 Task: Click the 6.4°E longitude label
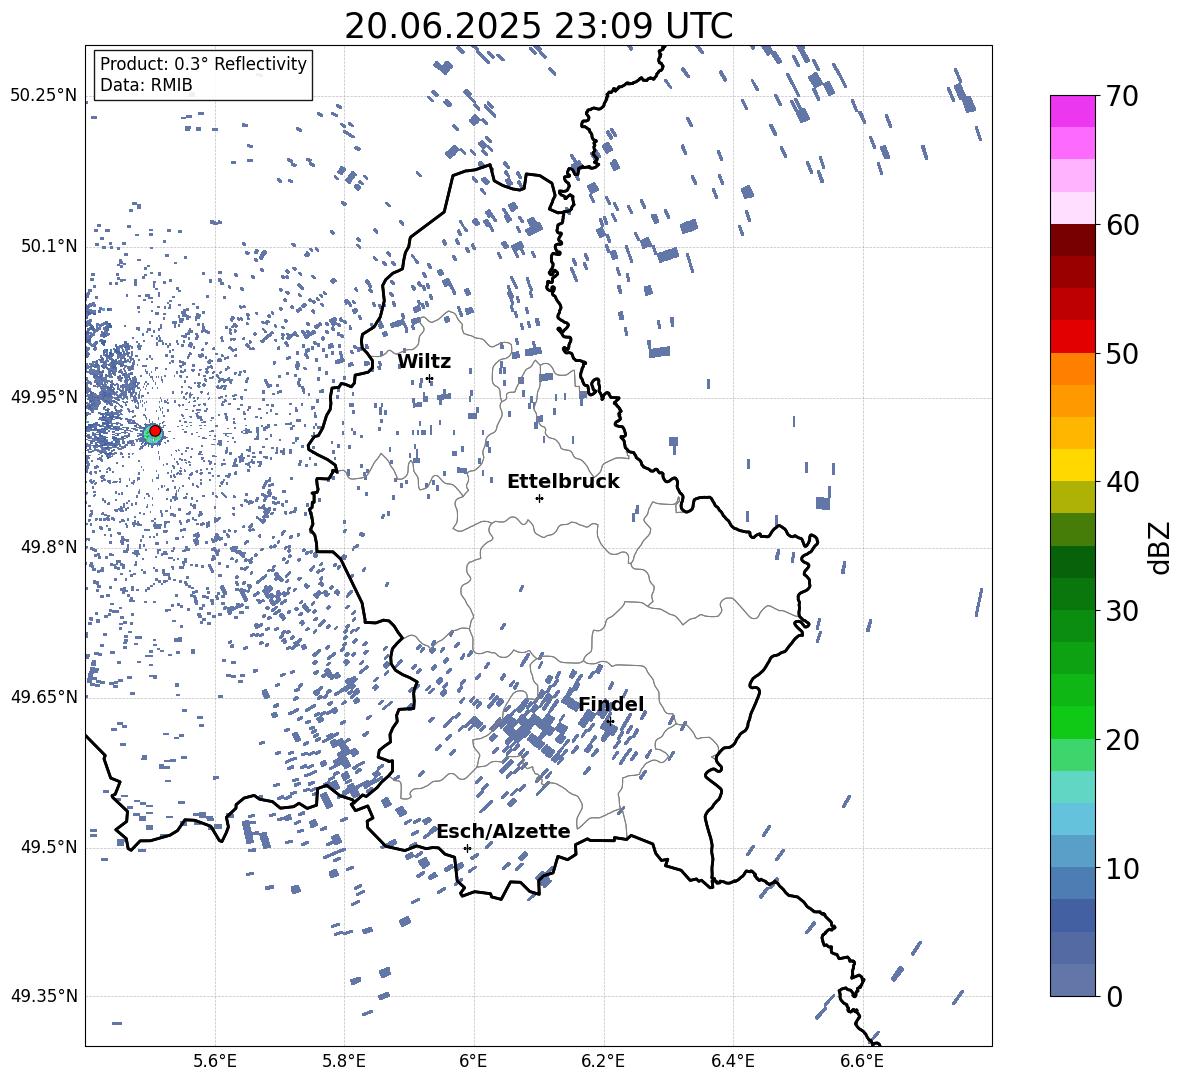click(732, 1061)
